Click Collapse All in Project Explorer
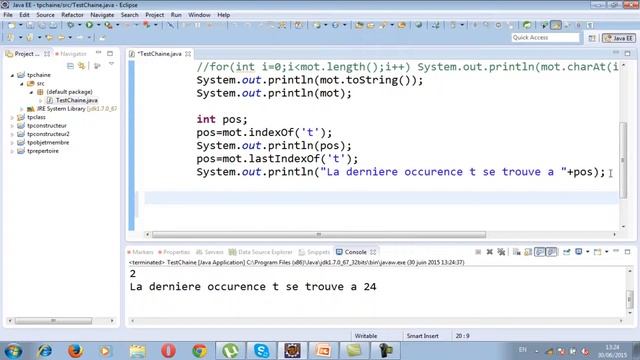The image size is (640, 360). click(x=70, y=66)
